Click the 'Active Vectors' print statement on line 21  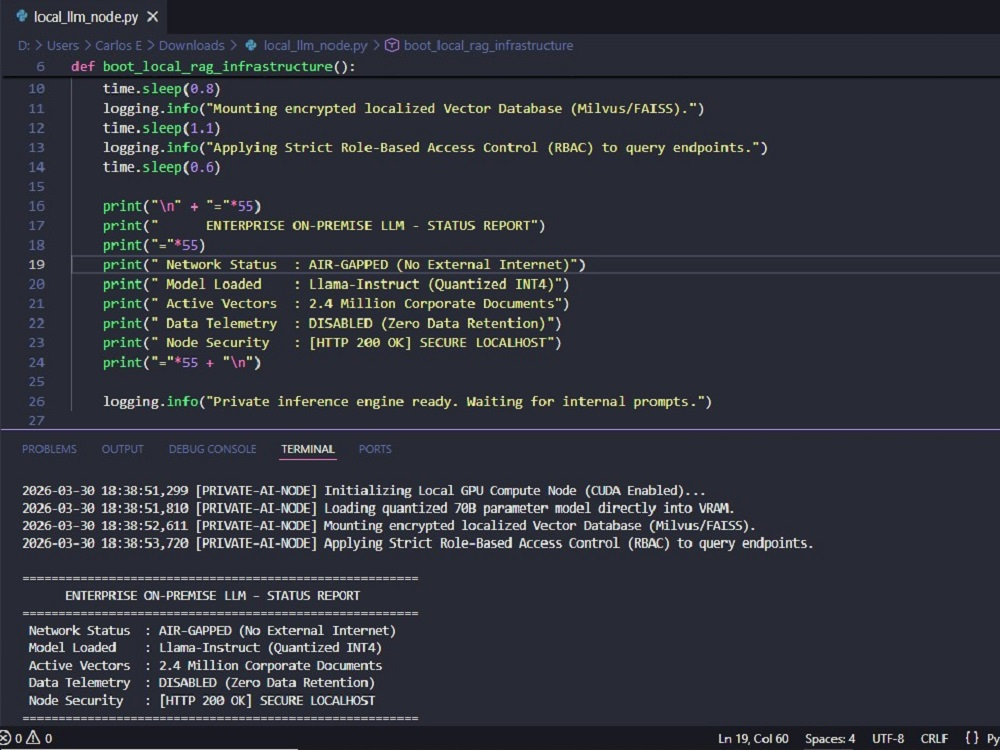336,304
